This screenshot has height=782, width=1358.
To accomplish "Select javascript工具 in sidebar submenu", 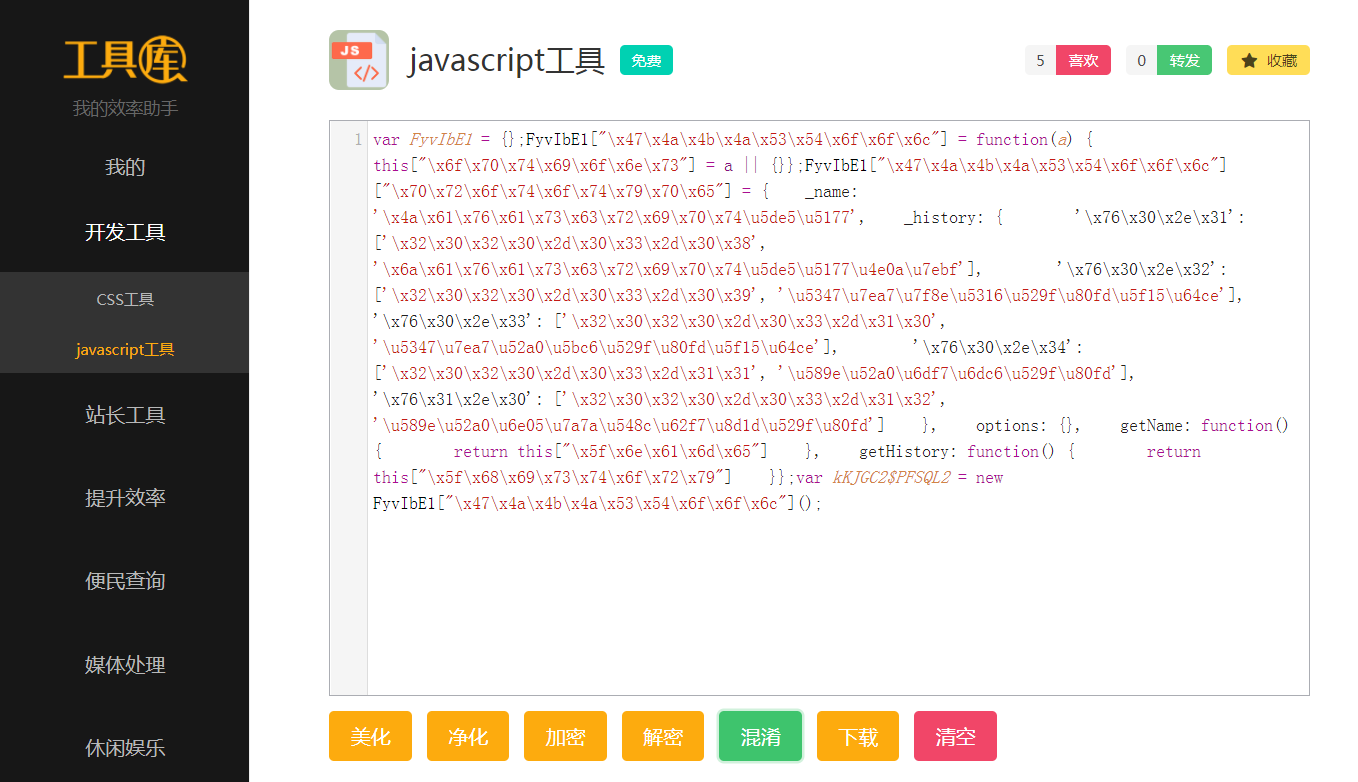I will (x=125, y=350).
